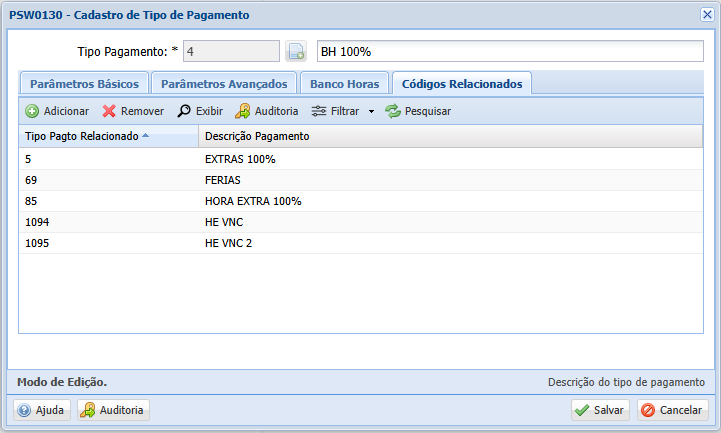Image resolution: width=721 pixels, height=433 pixels.
Task: Click the BH 100% description field
Action: coord(510,51)
